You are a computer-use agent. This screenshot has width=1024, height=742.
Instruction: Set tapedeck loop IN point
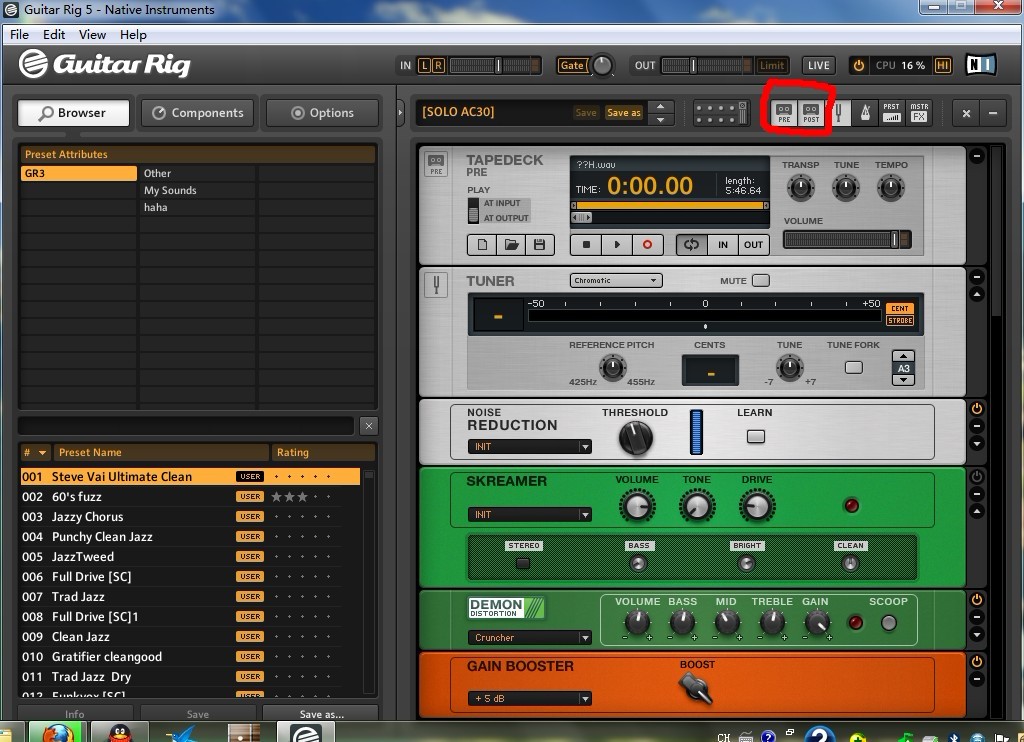[722, 244]
